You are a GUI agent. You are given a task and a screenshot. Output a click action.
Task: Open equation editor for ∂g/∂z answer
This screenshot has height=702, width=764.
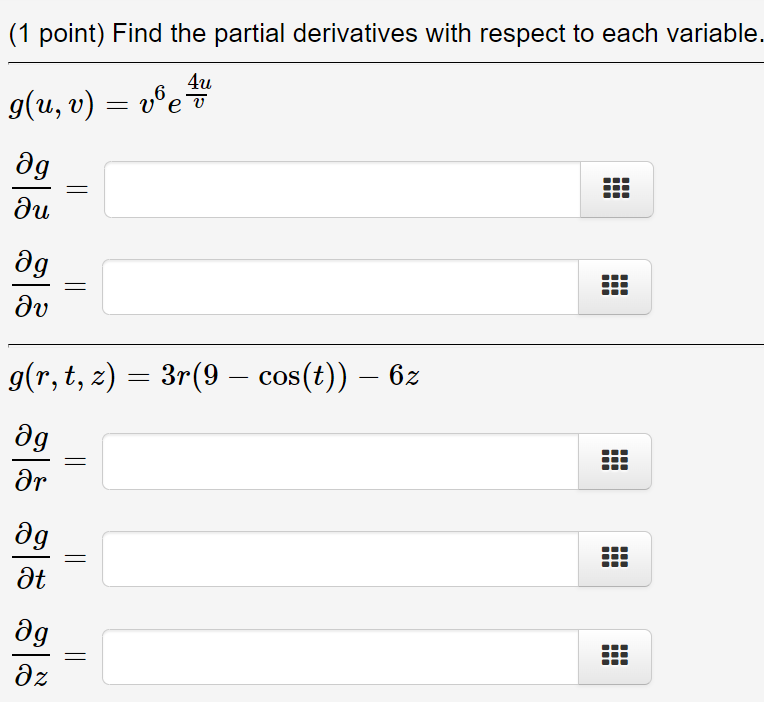pos(615,656)
